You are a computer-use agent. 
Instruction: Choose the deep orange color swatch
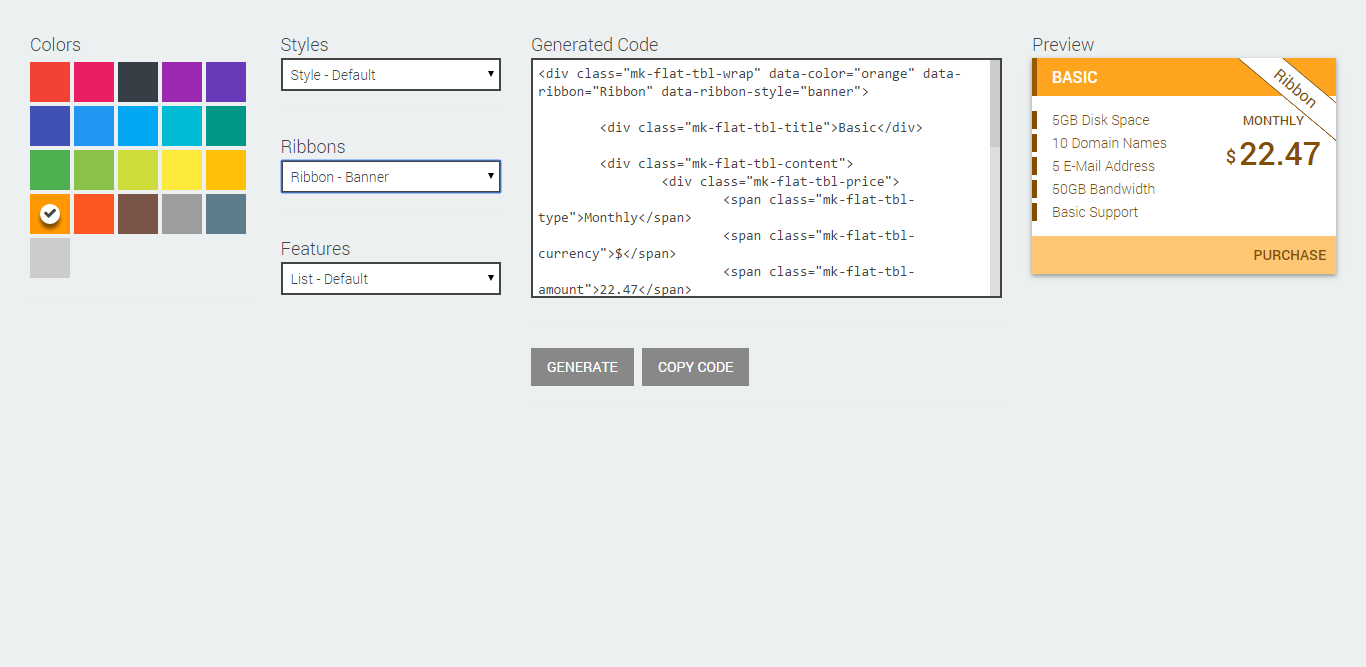tap(94, 214)
